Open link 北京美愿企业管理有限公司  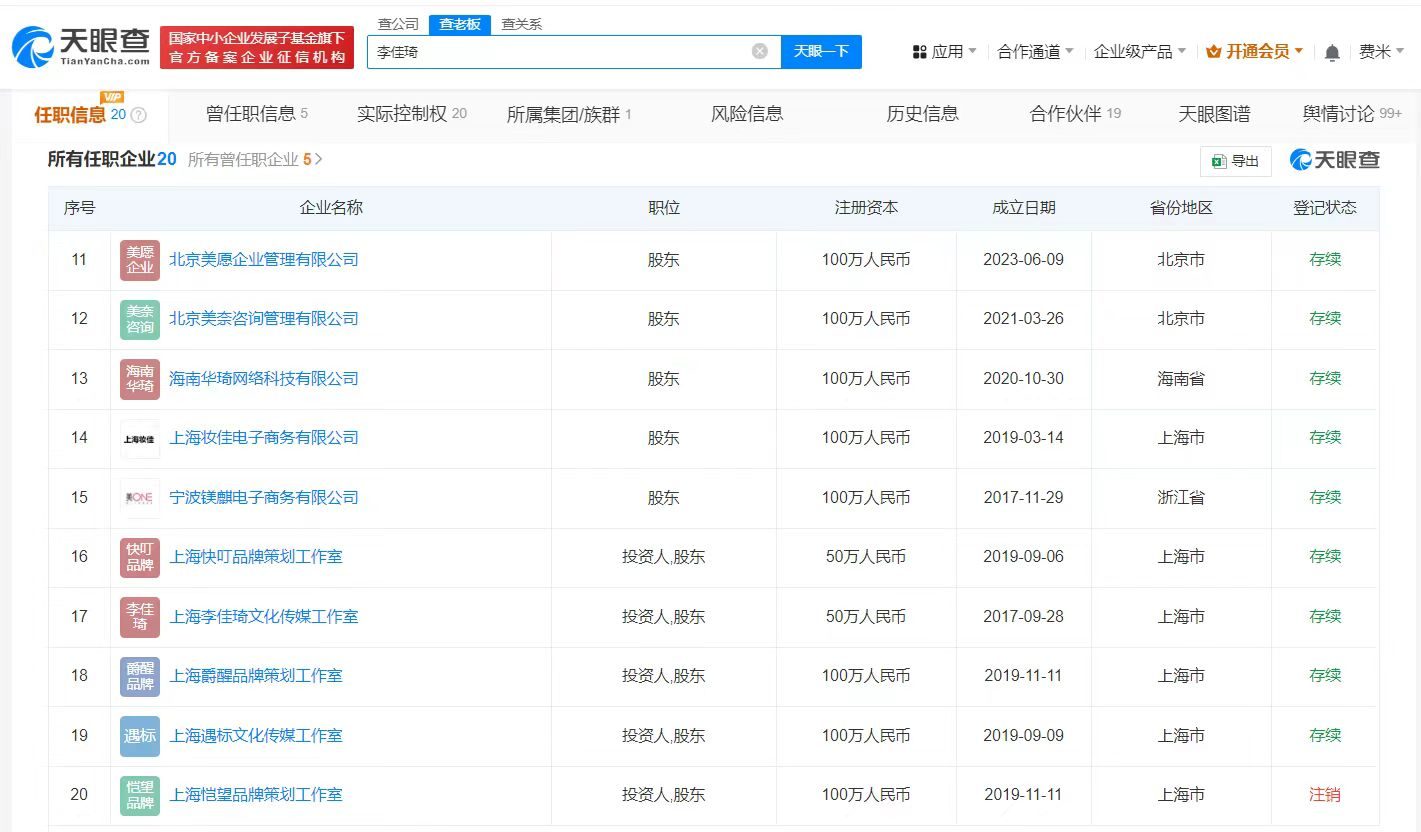tap(264, 260)
